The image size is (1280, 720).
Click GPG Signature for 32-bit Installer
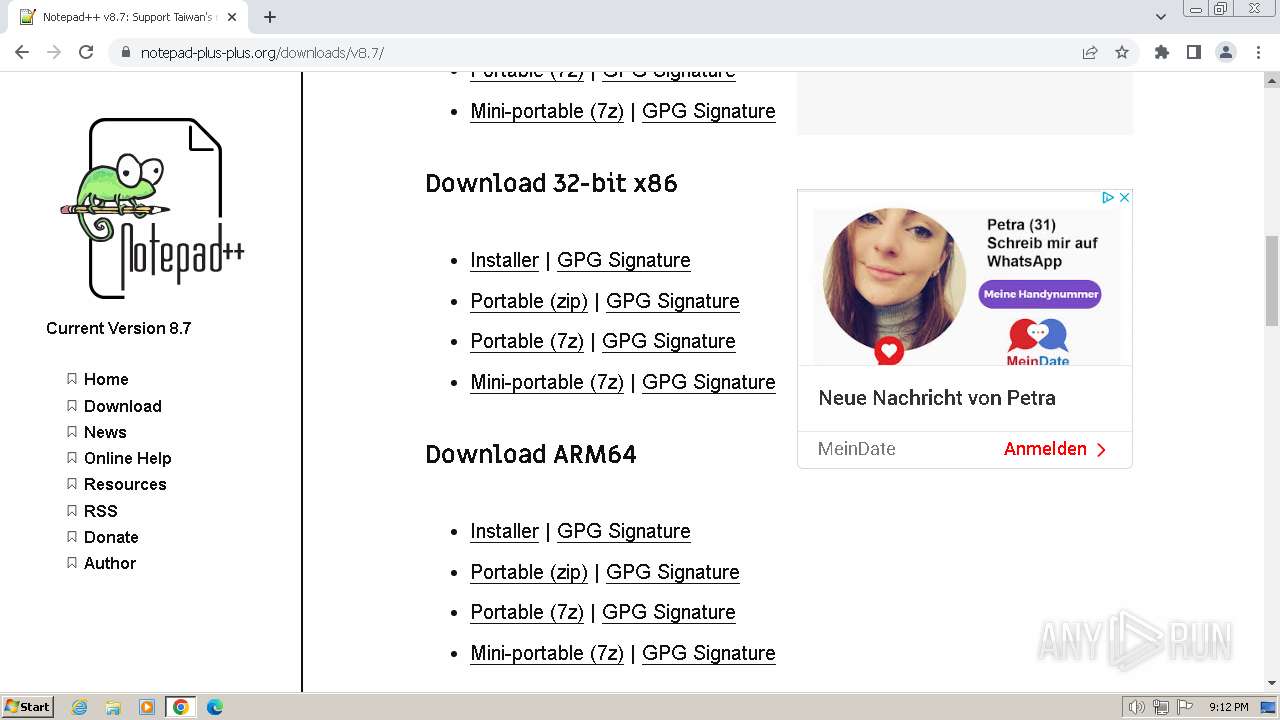coord(624,260)
